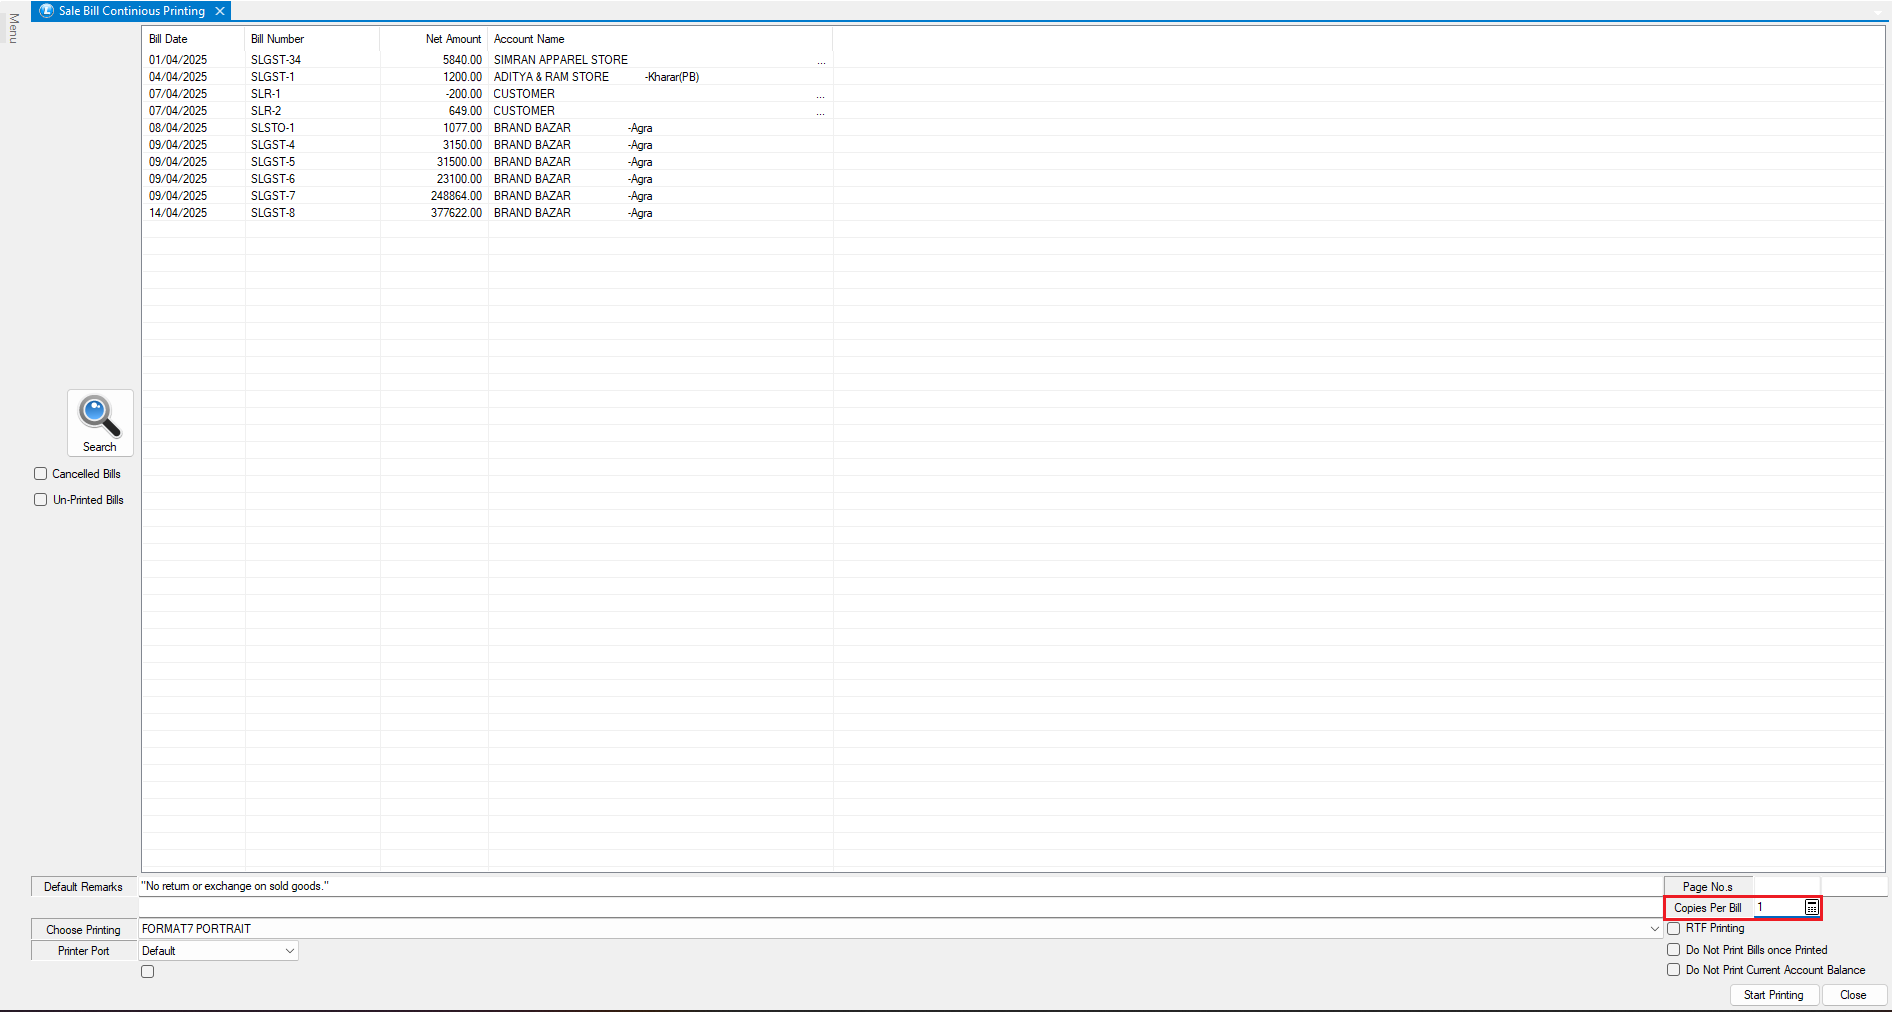This screenshot has width=1892, height=1012.
Task: Click ellipsis on the SLR-2 CUSTOMER row
Action: pos(821,112)
